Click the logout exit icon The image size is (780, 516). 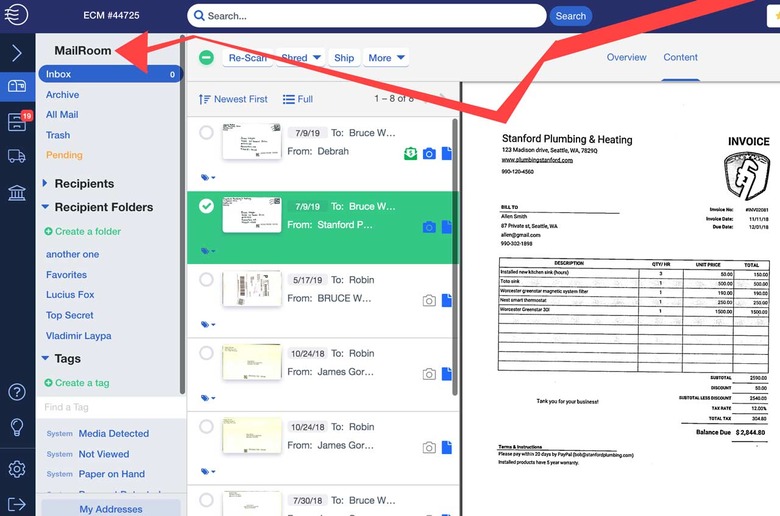[17, 504]
